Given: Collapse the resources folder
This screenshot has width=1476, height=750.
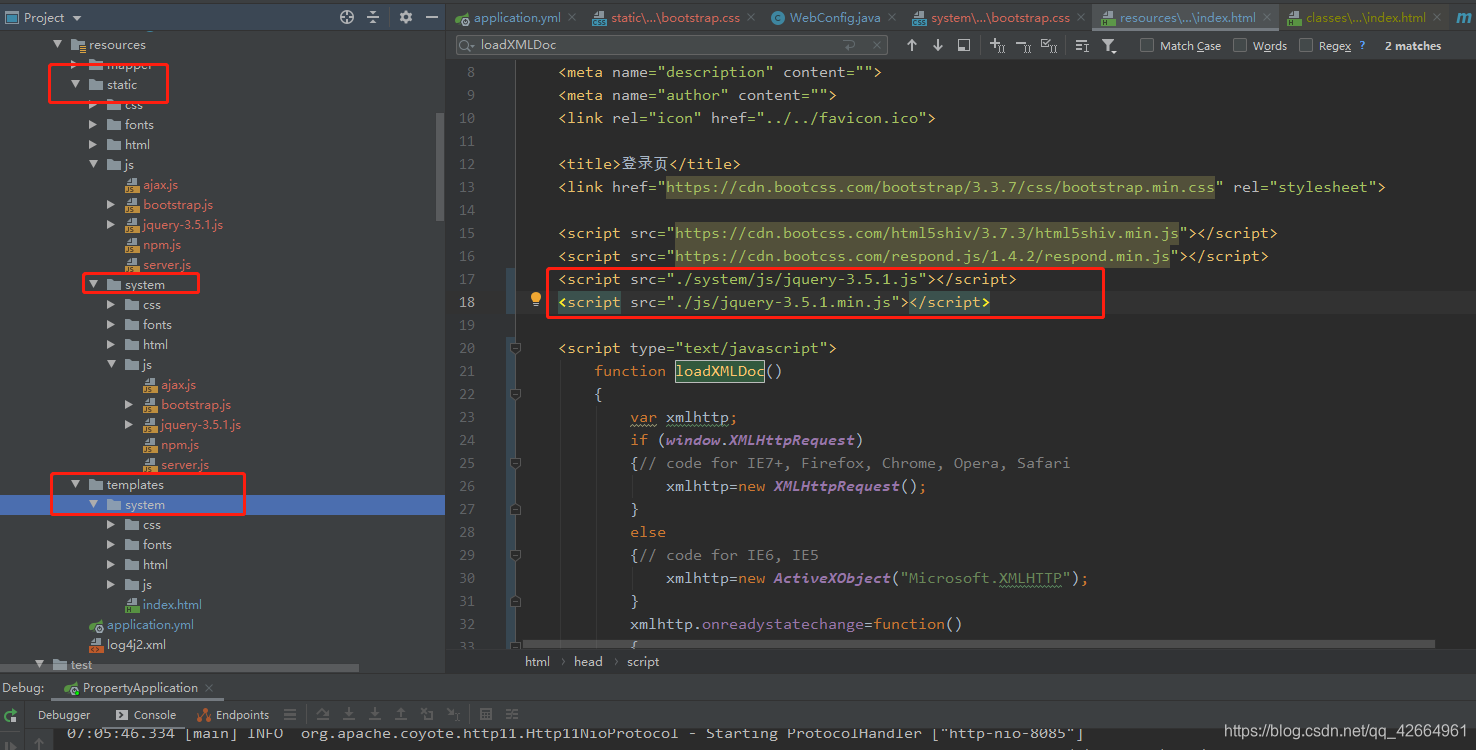Looking at the screenshot, I should point(57,45).
